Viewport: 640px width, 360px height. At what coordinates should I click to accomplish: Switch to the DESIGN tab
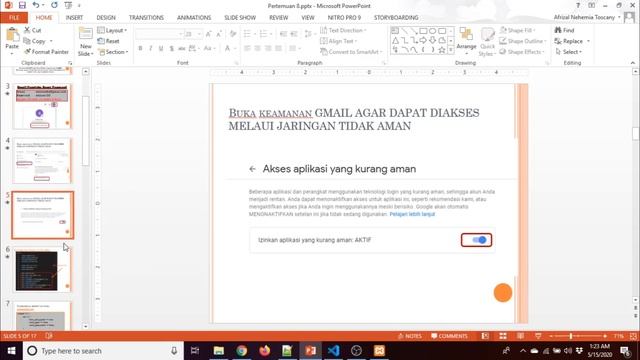click(x=106, y=18)
